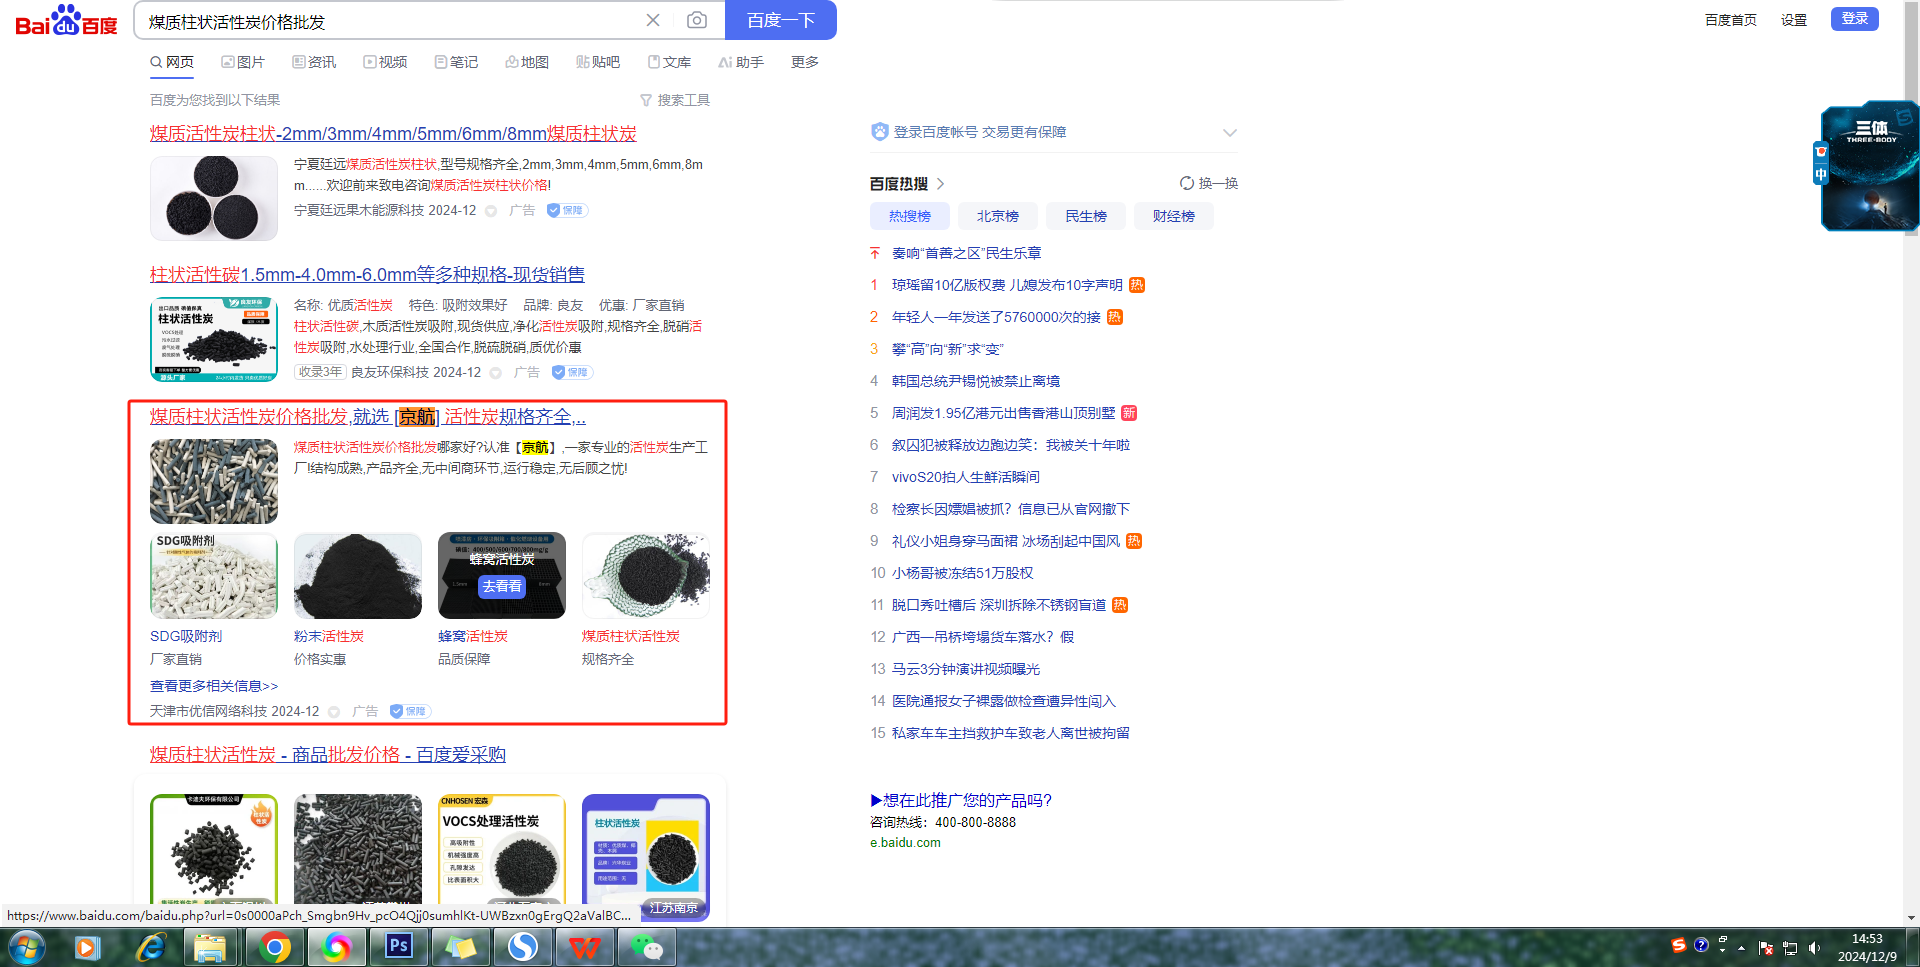Switch to the 财经榜 hot list tab

[1174, 216]
